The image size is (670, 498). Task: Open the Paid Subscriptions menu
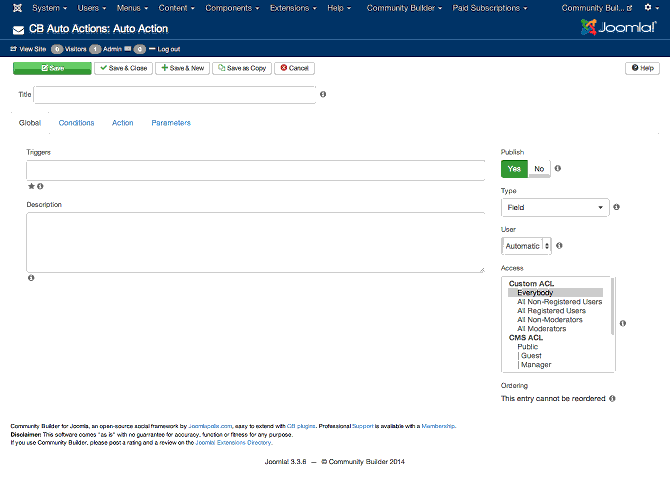click(490, 8)
